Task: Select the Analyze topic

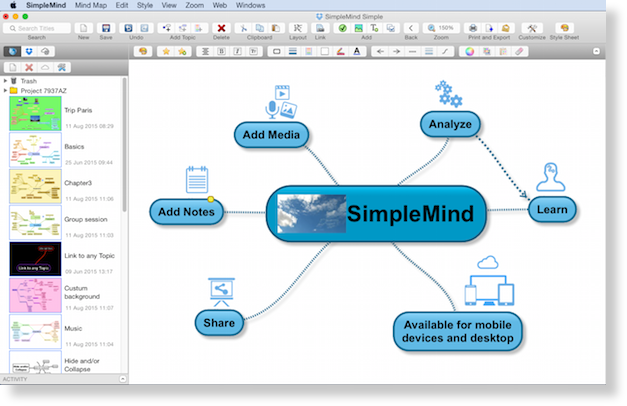Action: (x=450, y=124)
